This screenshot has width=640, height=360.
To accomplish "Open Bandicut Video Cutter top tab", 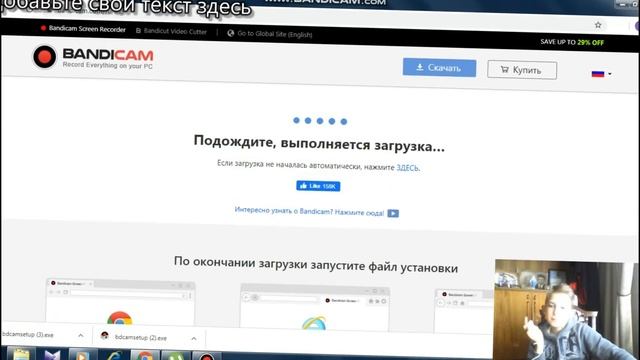I will 171,31.
